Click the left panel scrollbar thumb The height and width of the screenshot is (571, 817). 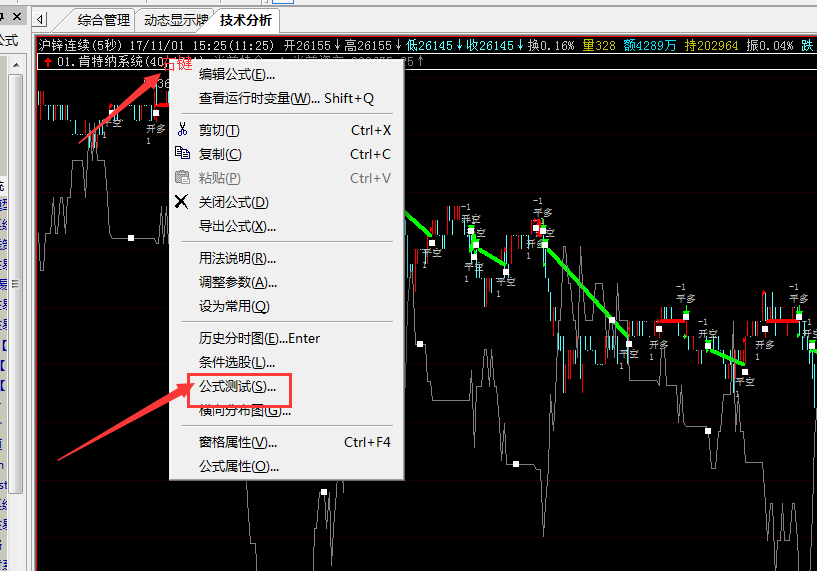16,284
